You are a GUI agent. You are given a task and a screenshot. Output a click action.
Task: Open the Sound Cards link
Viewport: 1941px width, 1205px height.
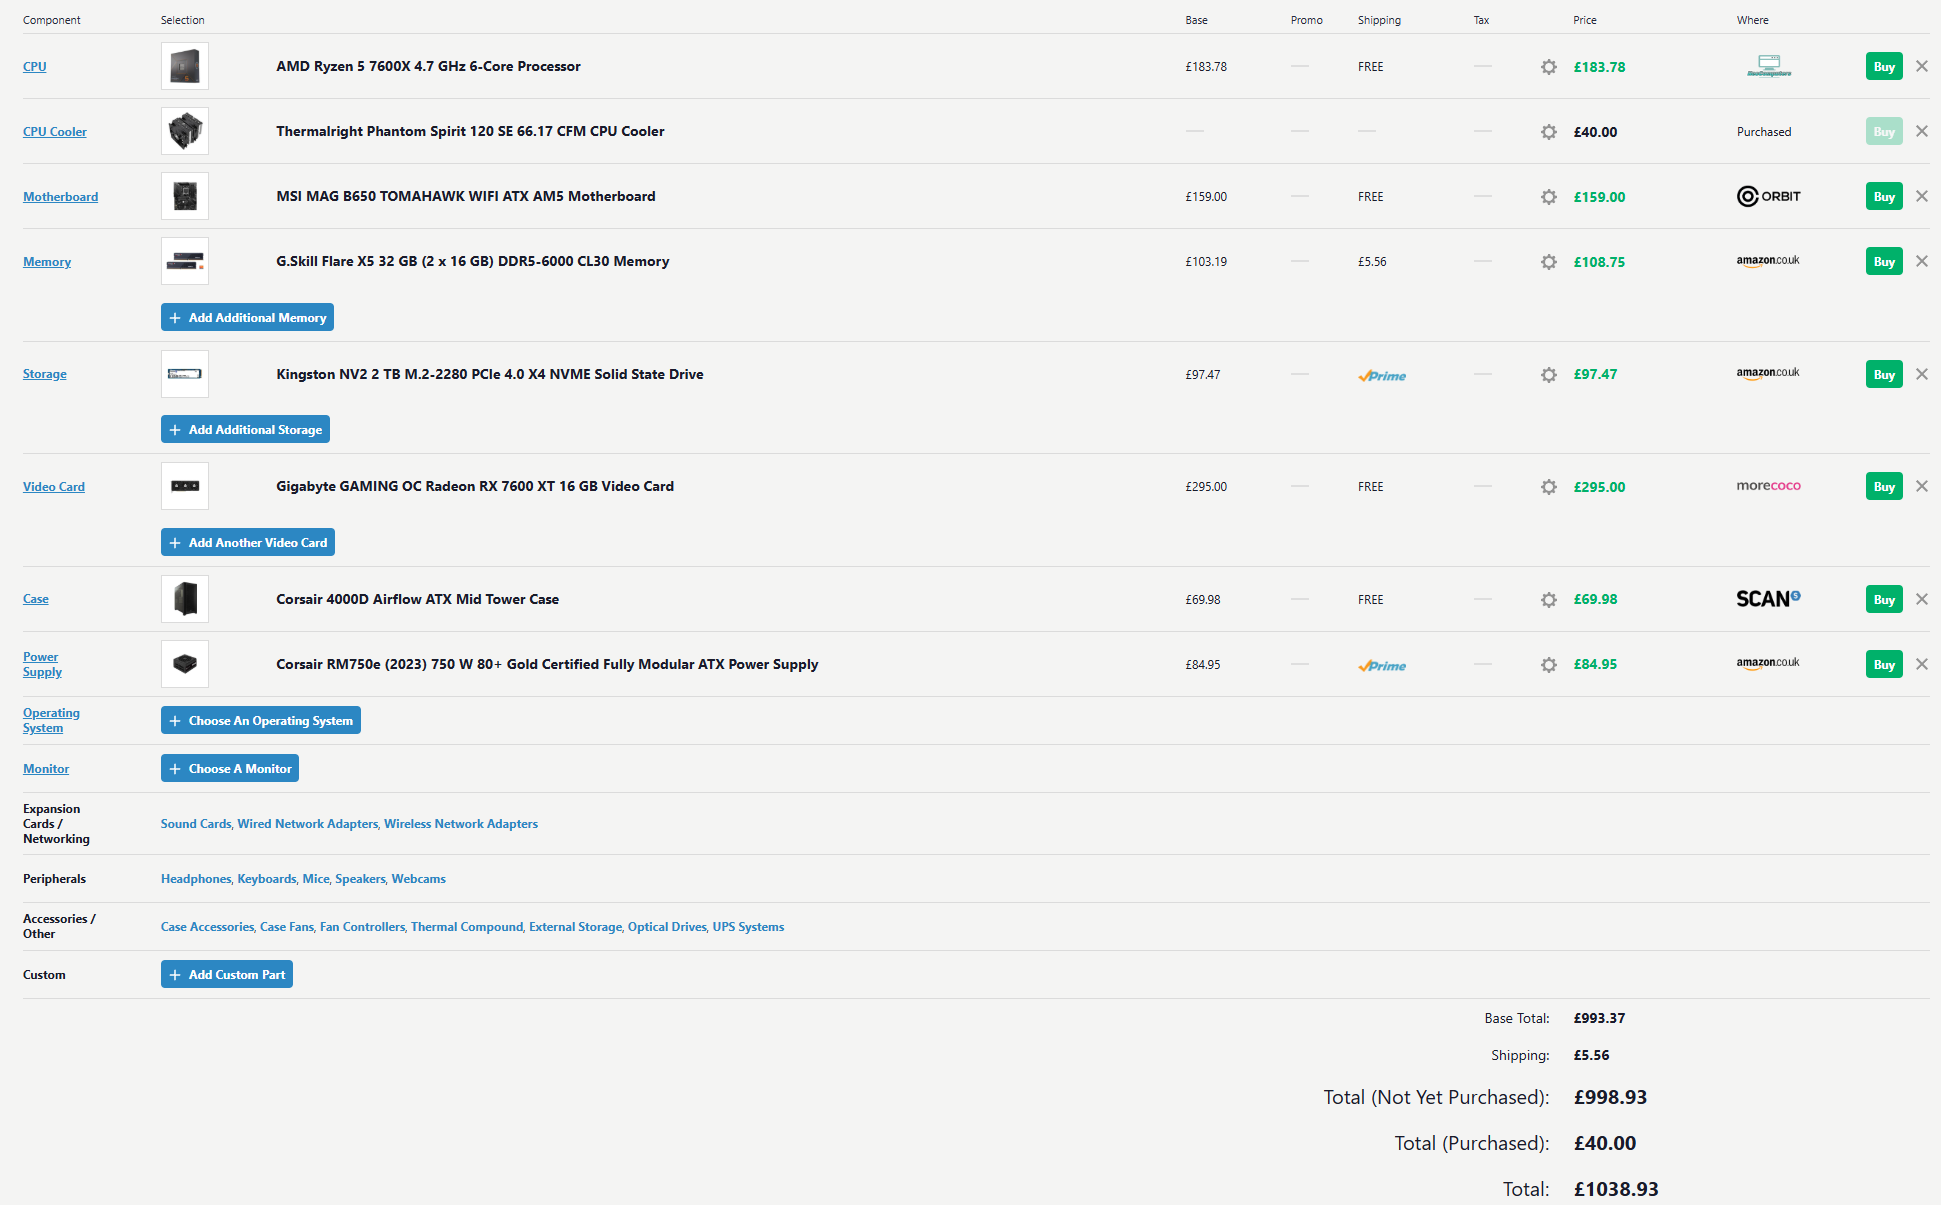pyautogui.click(x=196, y=824)
